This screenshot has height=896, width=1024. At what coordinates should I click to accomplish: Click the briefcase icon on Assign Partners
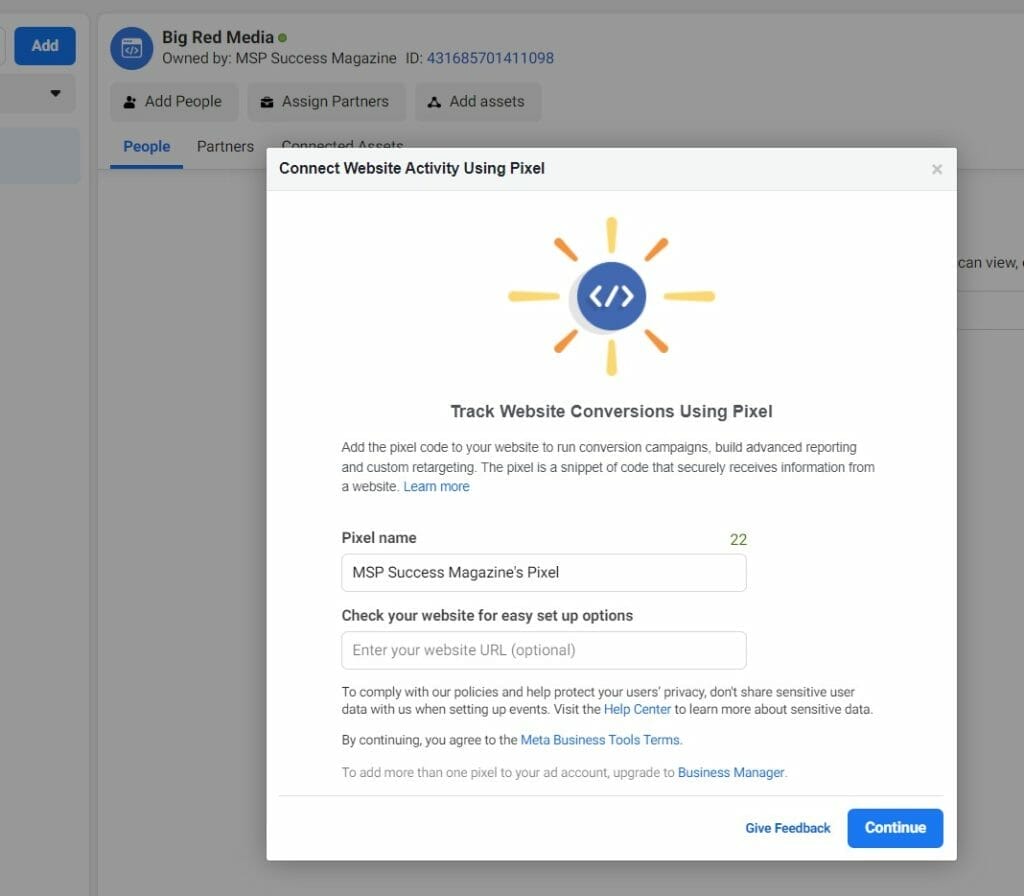coord(266,102)
